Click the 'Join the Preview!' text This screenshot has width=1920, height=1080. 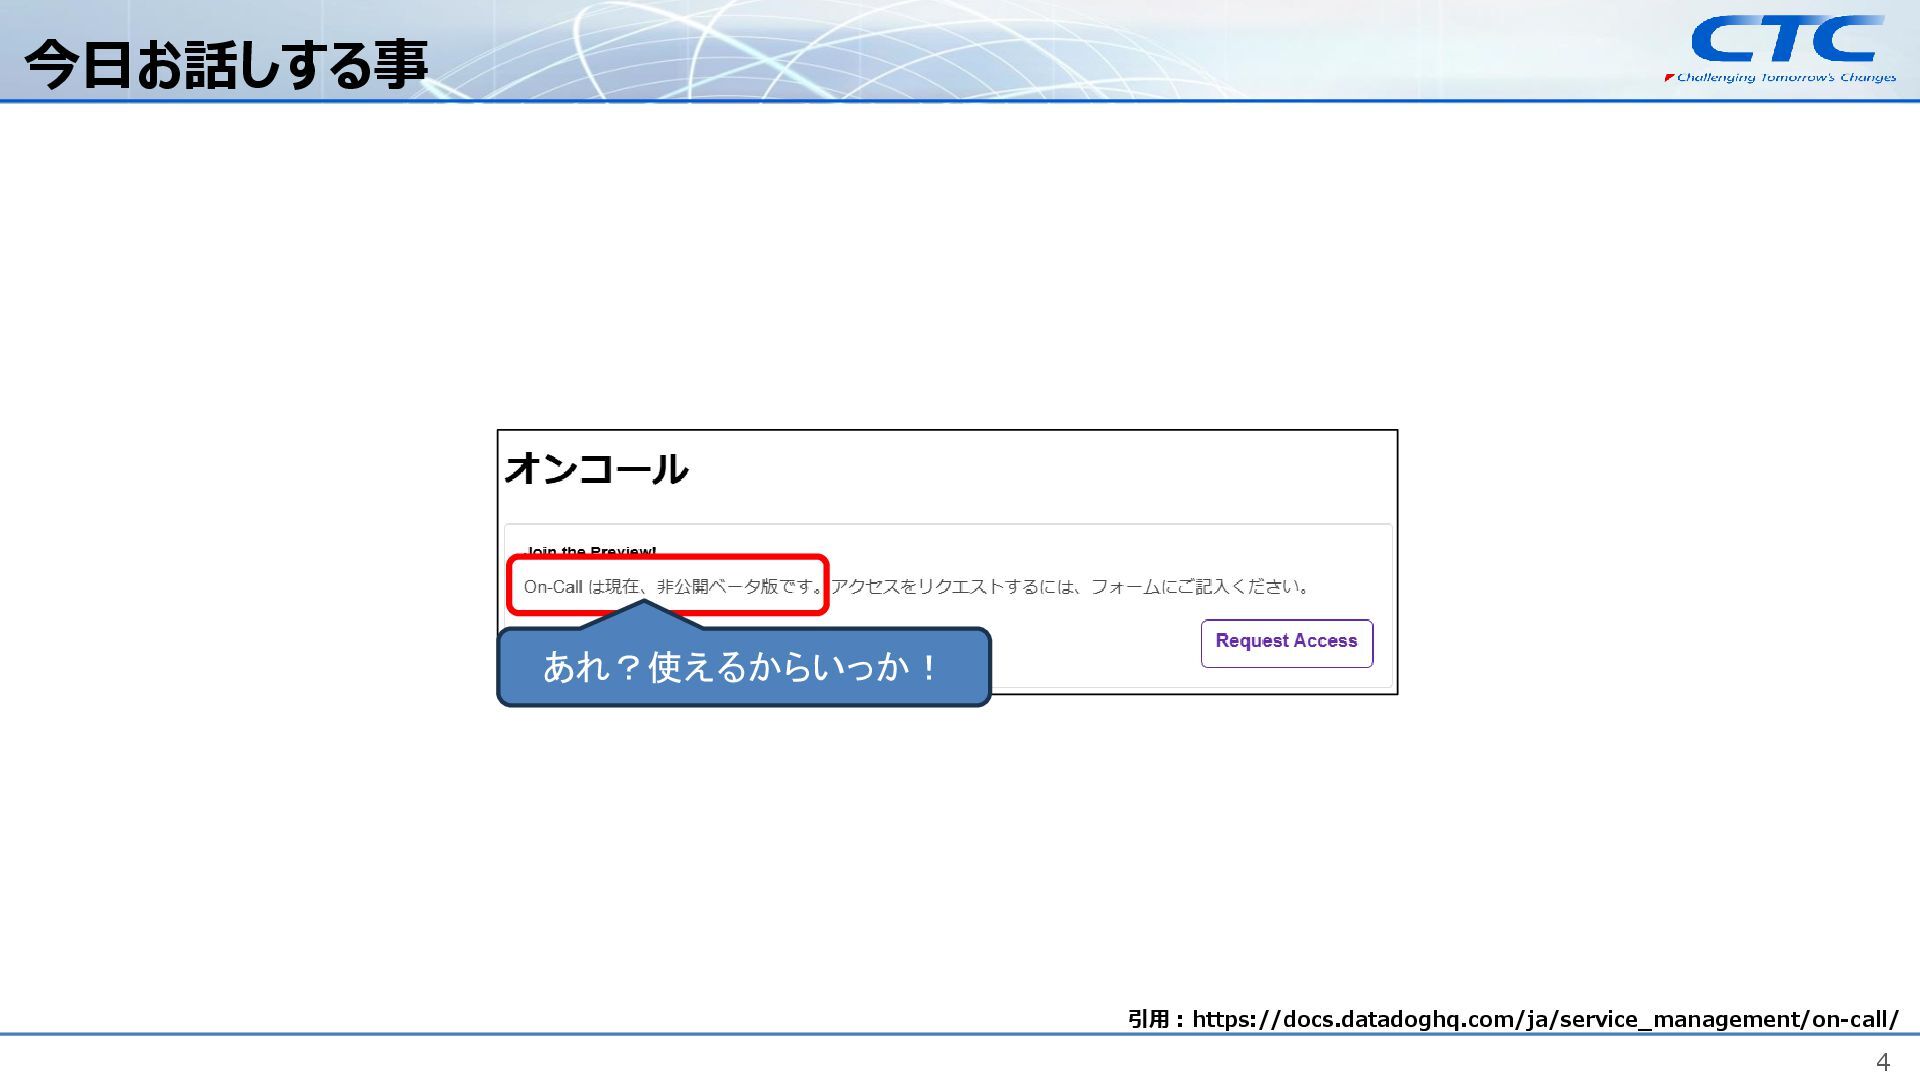pyautogui.click(x=591, y=551)
